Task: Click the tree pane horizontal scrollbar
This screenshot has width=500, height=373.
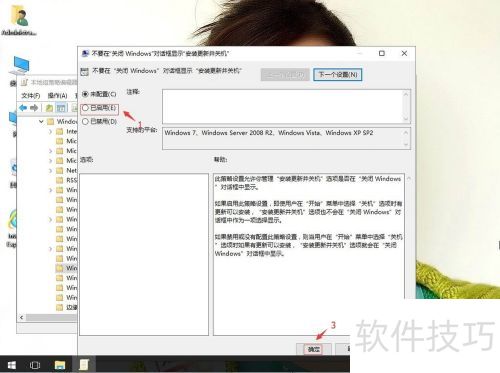Action: [x=49, y=317]
